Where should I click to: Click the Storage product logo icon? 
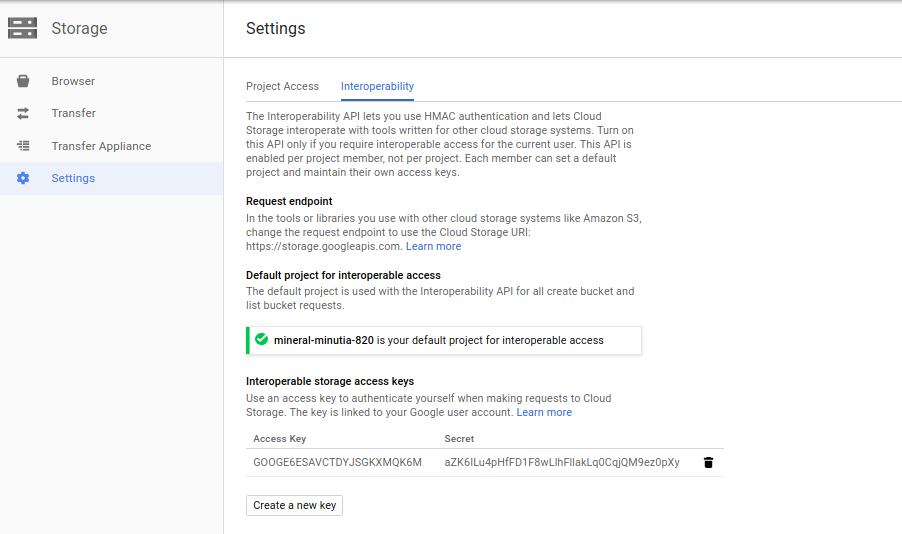(23, 28)
